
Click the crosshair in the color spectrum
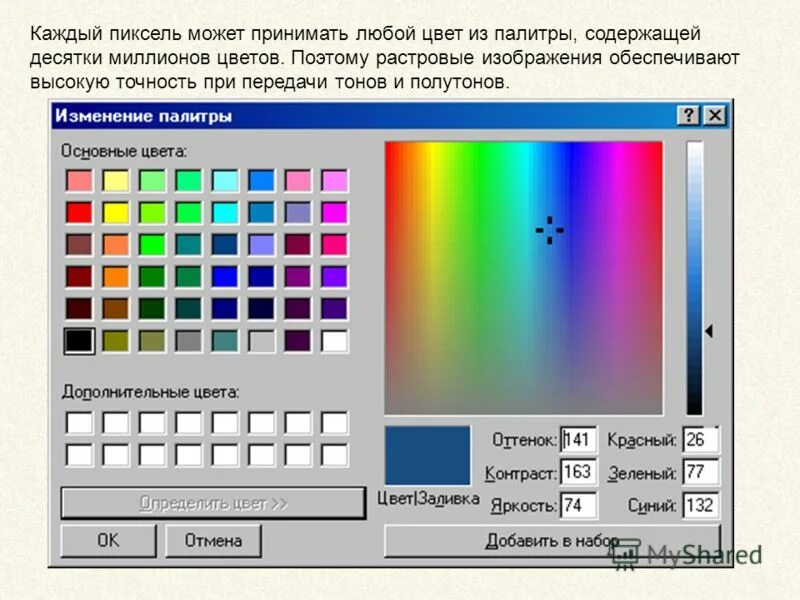coord(549,230)
